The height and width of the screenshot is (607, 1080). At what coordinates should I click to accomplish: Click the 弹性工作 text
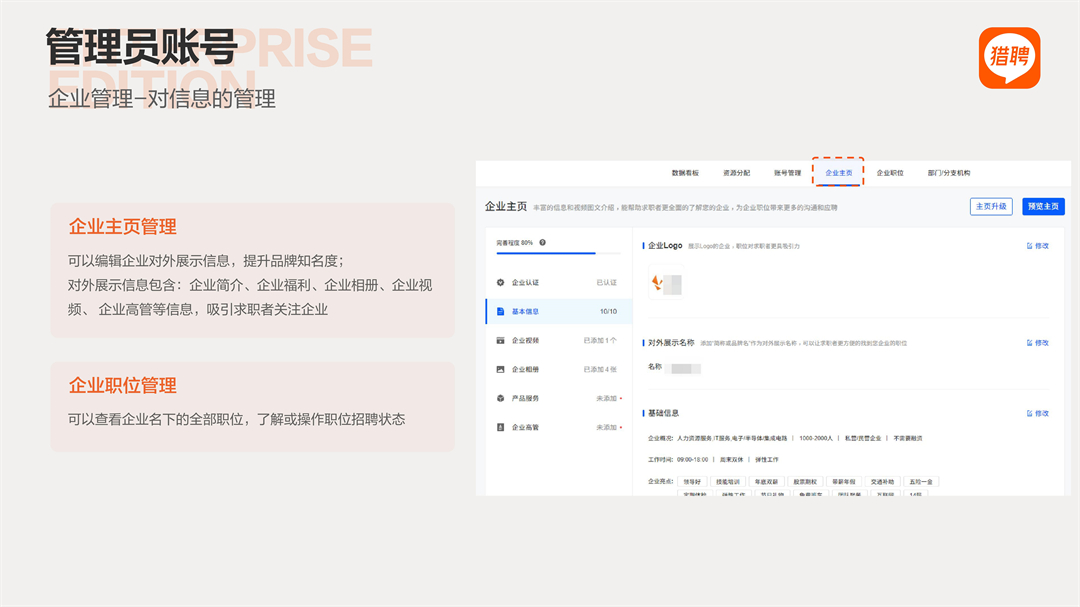(767, 460)
